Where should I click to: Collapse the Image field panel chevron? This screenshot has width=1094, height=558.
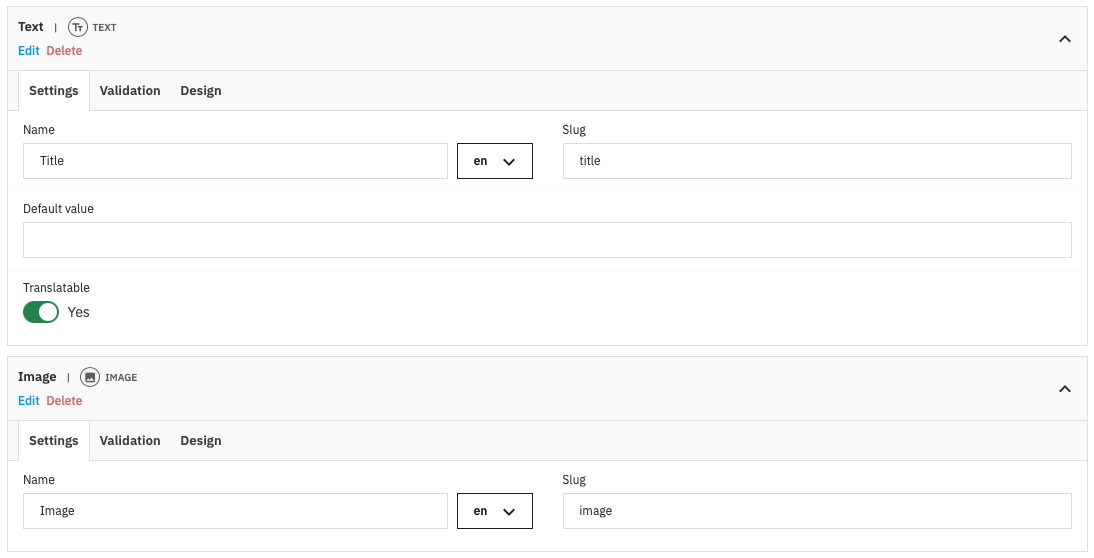1065,389
